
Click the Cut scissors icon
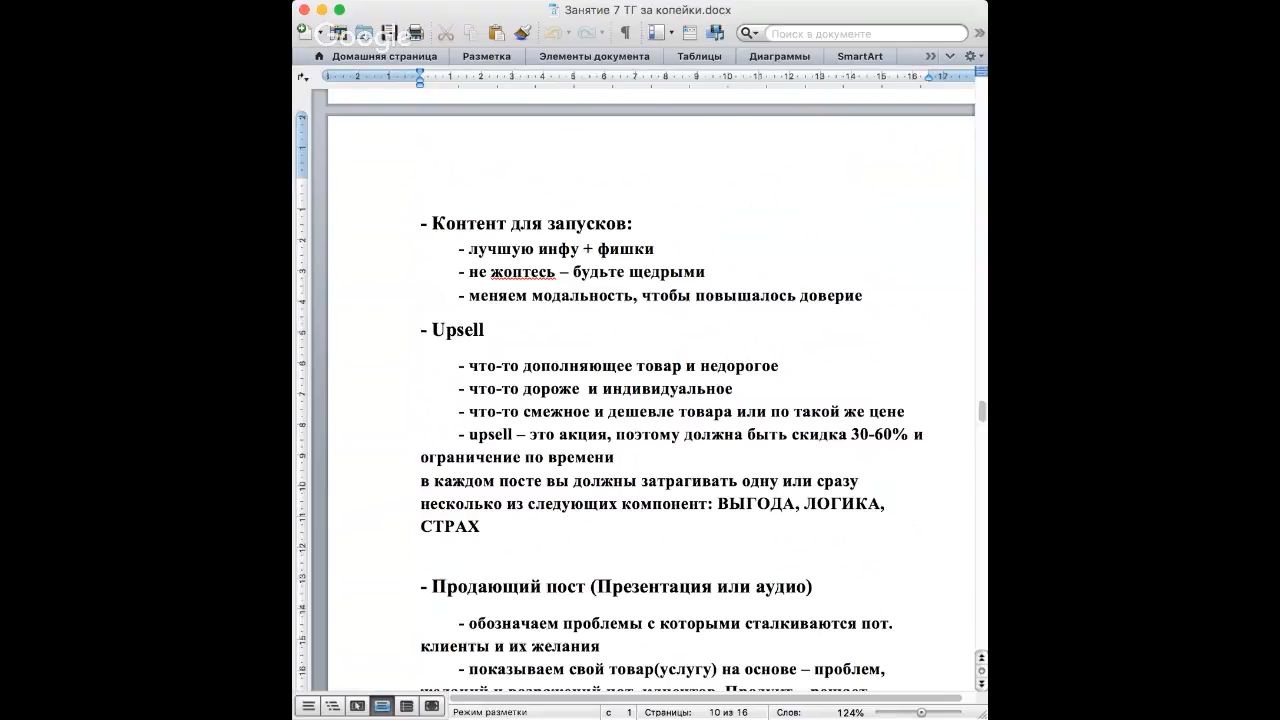point(446,34)
